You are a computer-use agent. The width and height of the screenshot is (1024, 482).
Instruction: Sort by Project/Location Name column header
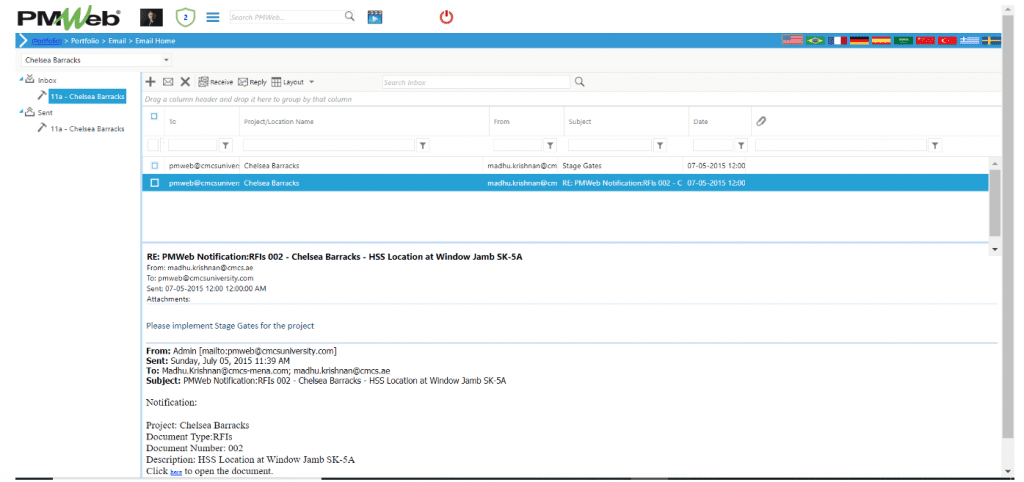tap(278, 121)
